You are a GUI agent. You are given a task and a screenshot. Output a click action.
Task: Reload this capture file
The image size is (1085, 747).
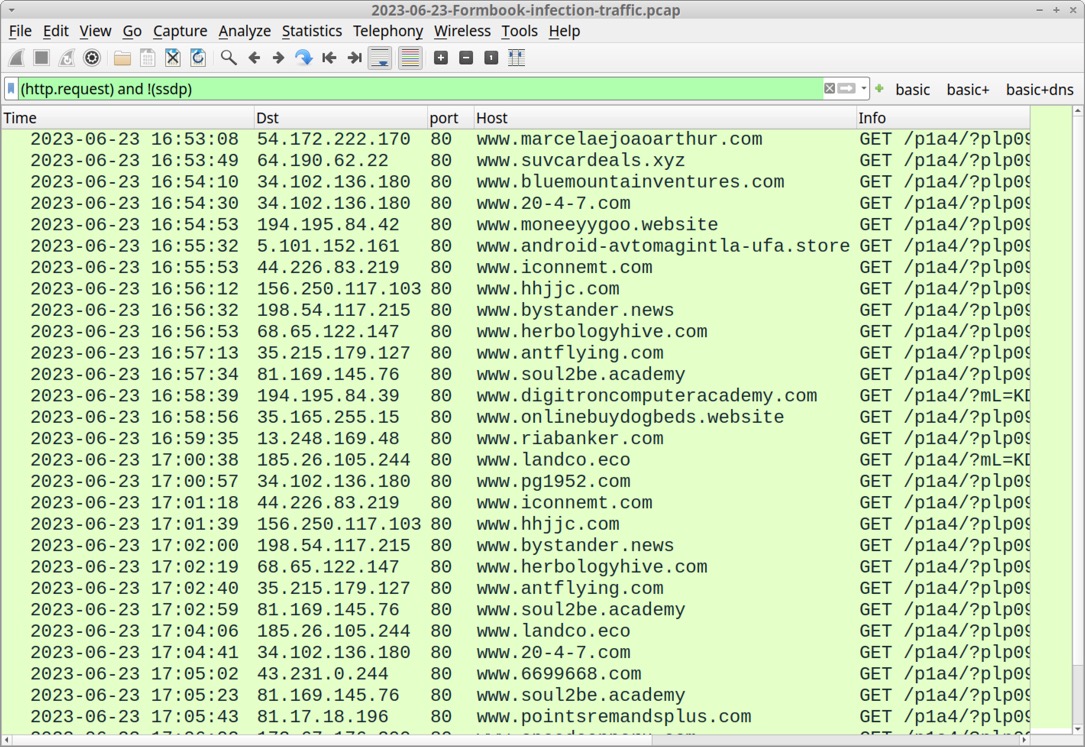198,58
